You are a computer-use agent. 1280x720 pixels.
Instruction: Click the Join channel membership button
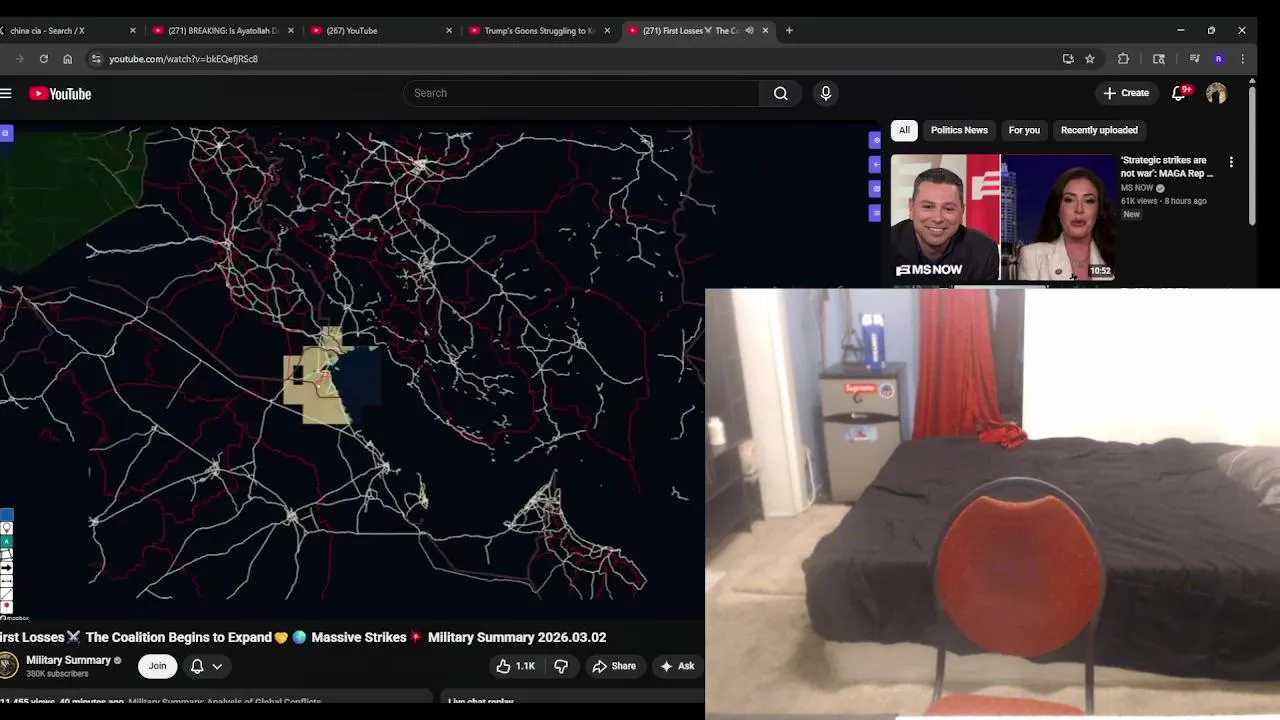point(157,666)
